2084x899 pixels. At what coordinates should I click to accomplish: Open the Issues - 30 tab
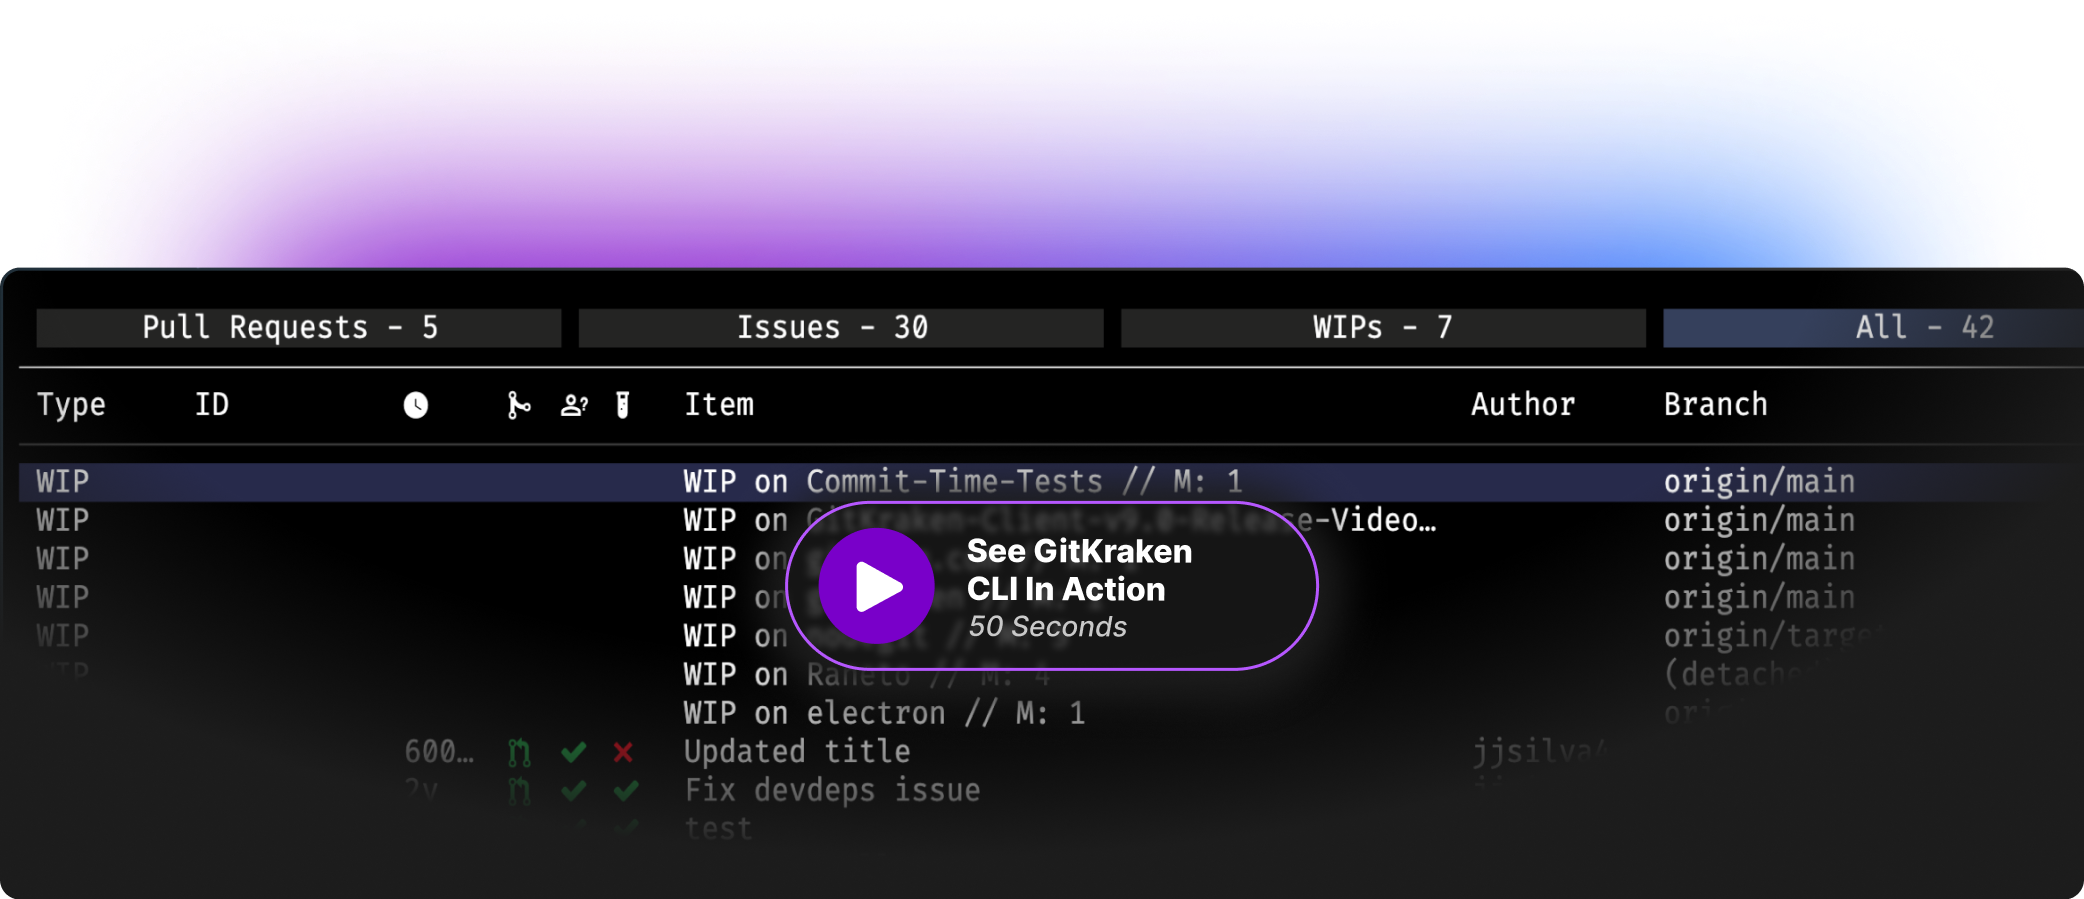(841, 328)
